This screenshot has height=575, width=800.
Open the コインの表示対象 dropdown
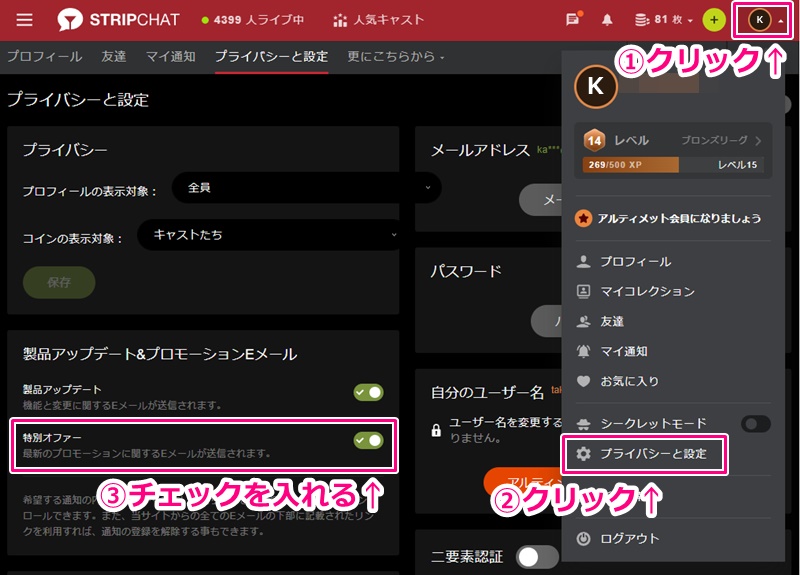pyautogui.click(x=270, y=235)
